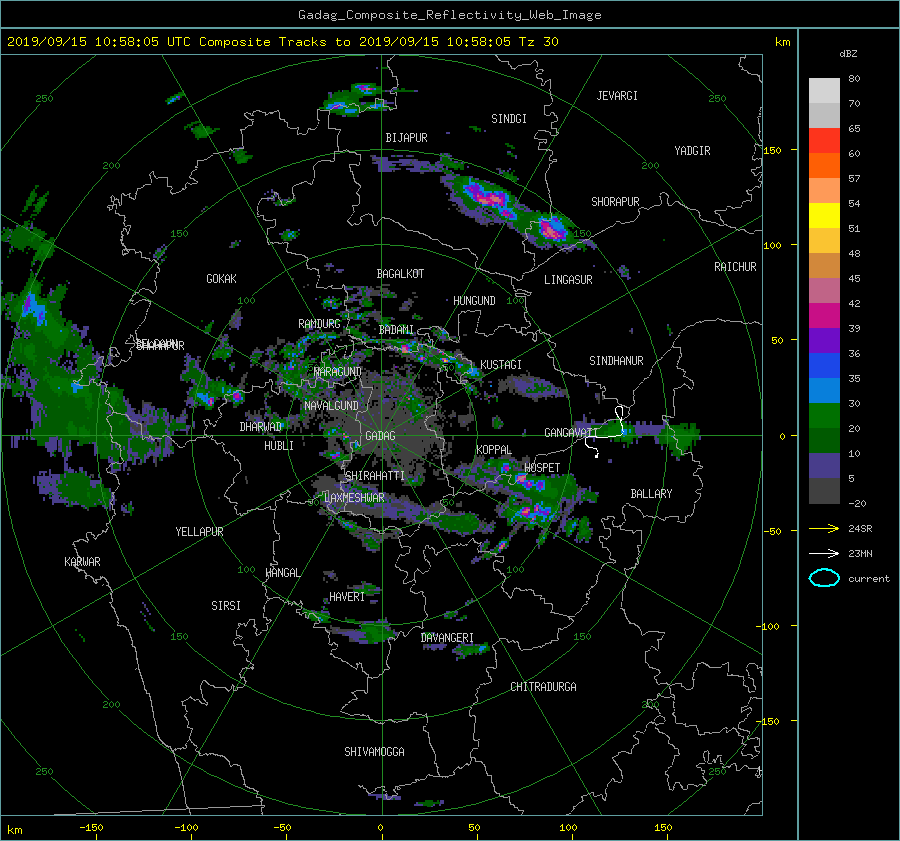Select the HUNGUND label
Image resolution: width=900 pixels, height=841 pixels.
474,301
